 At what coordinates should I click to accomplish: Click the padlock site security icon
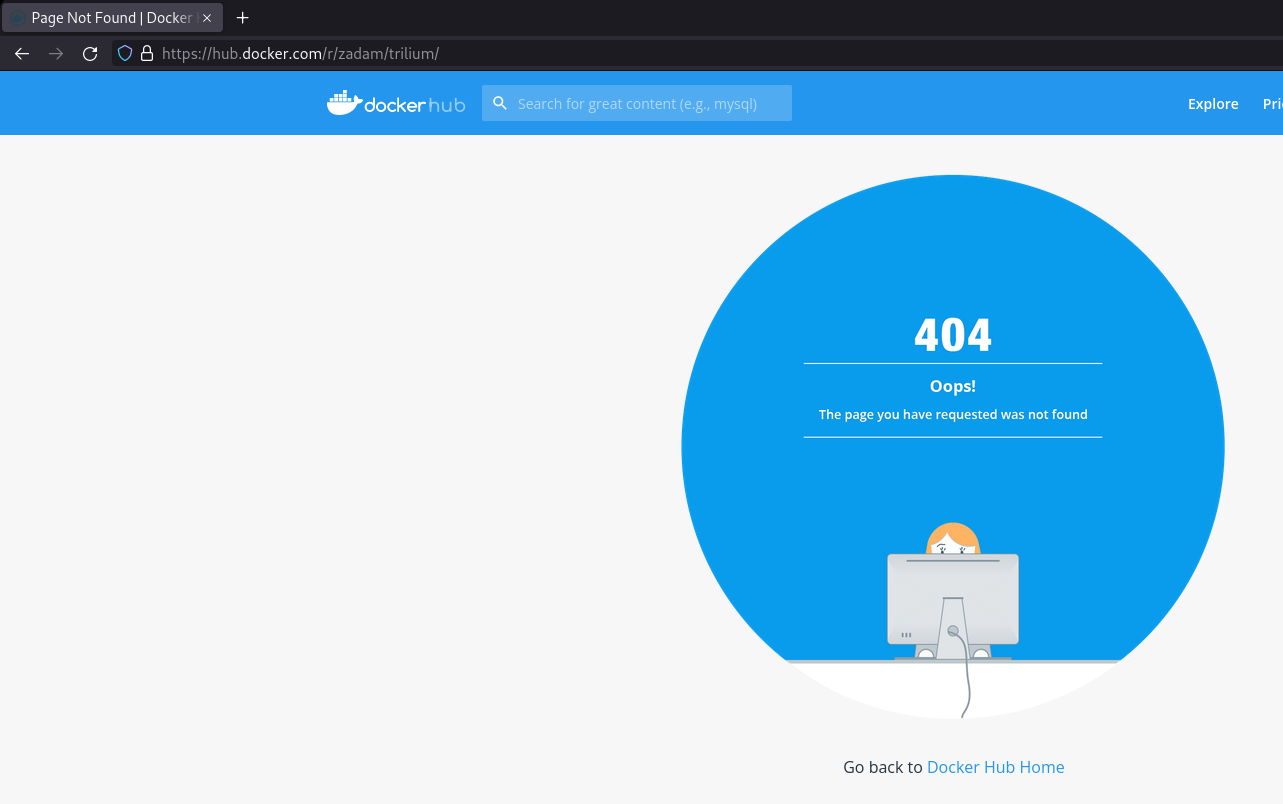pyautogui.click(x=146, y=53)
